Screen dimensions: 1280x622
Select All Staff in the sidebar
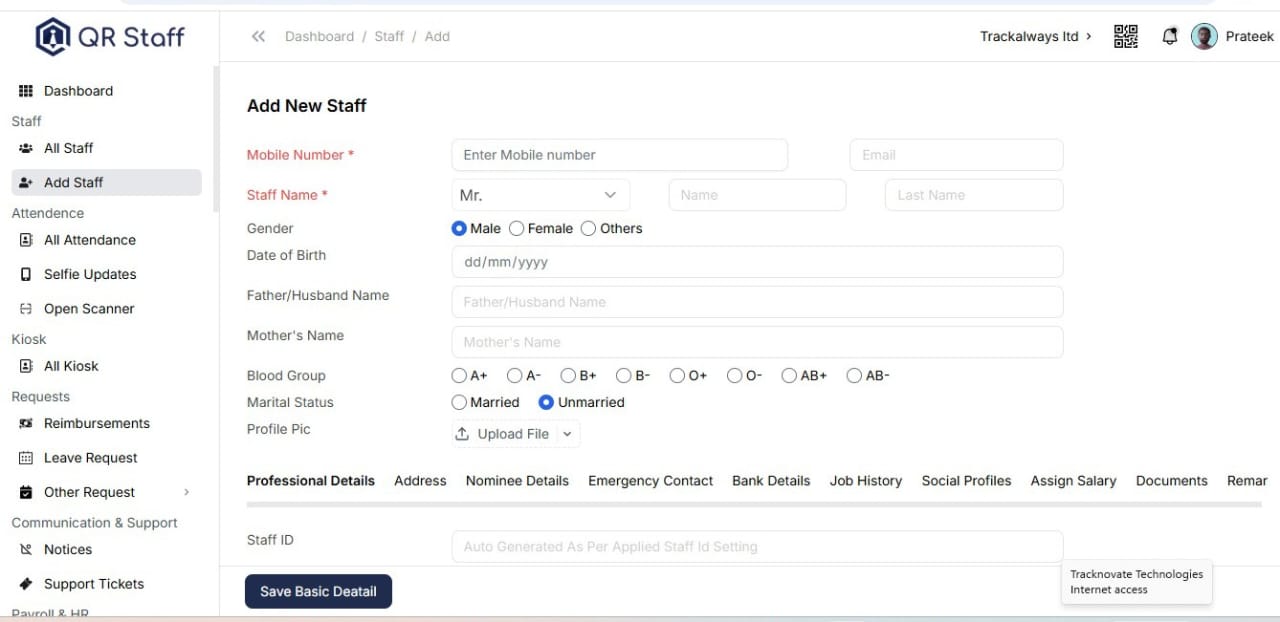pos(69,147)
